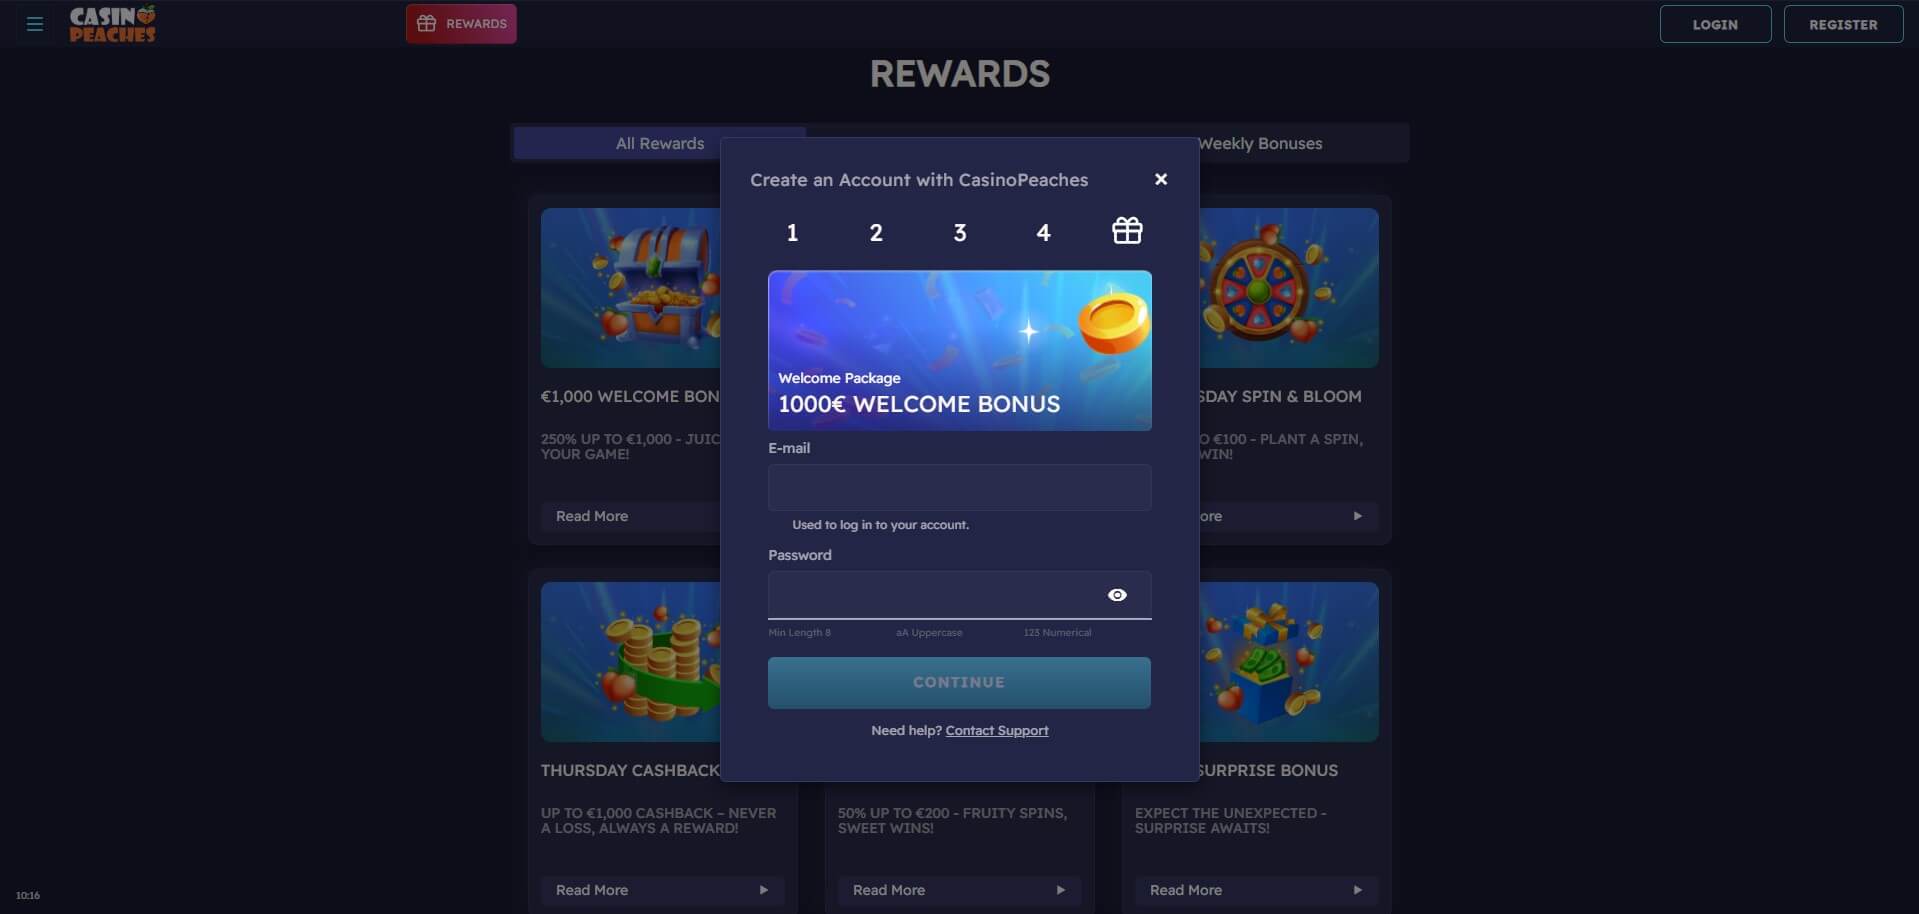The height and width of the screenshot is (914, 1919).
Task: Expand Read More arrow under Thursday Cashback
Action: (x=763, y=890)
